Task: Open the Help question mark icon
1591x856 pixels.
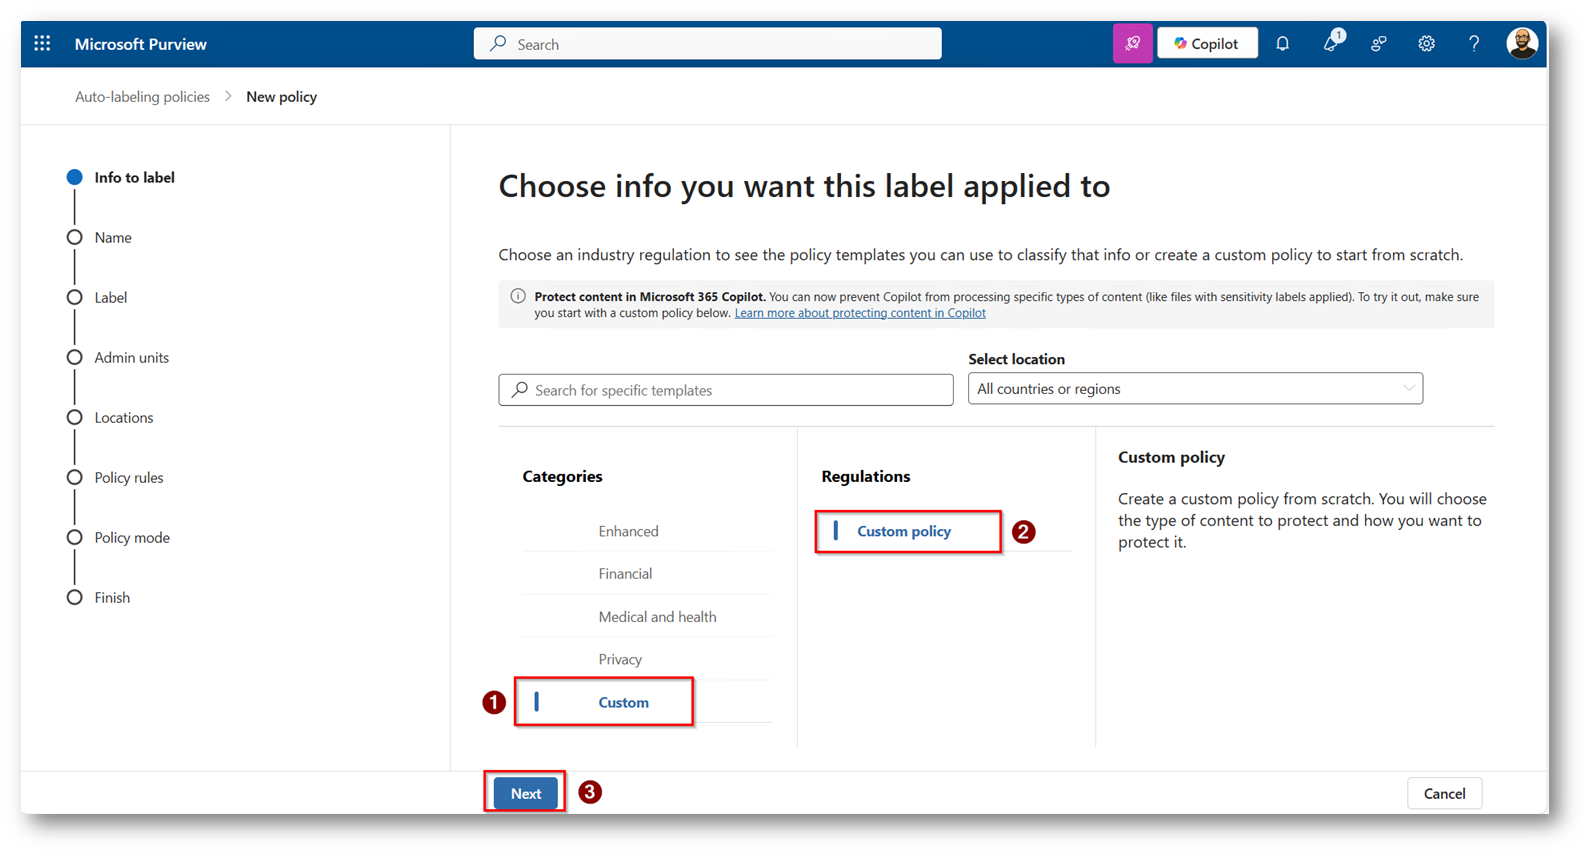Action: [x=1474, y=44]
